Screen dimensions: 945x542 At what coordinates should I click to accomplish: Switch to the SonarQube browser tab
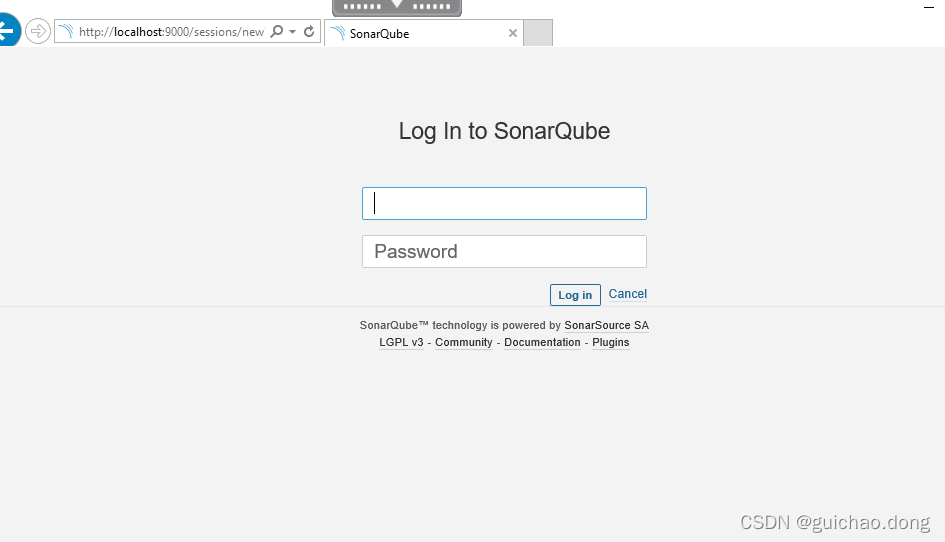tap(423, 33)
